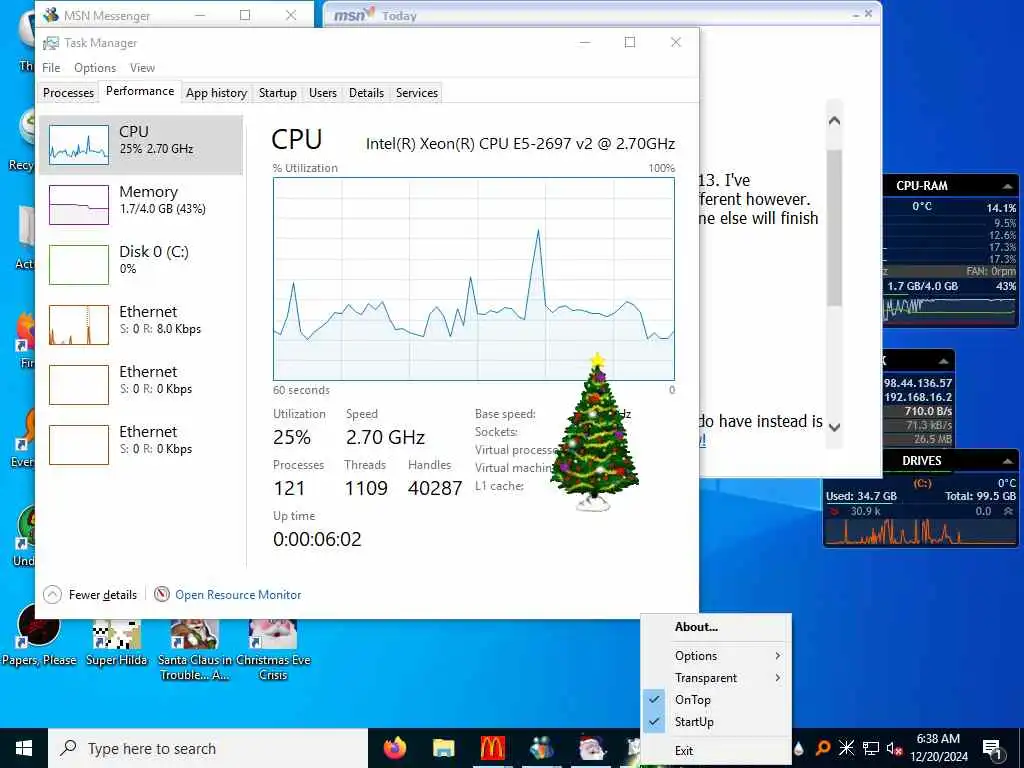The height and width of the screenshot is (768, 1024).
Task: Click the CPU utilization graph
Action: [x=473, y=279]
